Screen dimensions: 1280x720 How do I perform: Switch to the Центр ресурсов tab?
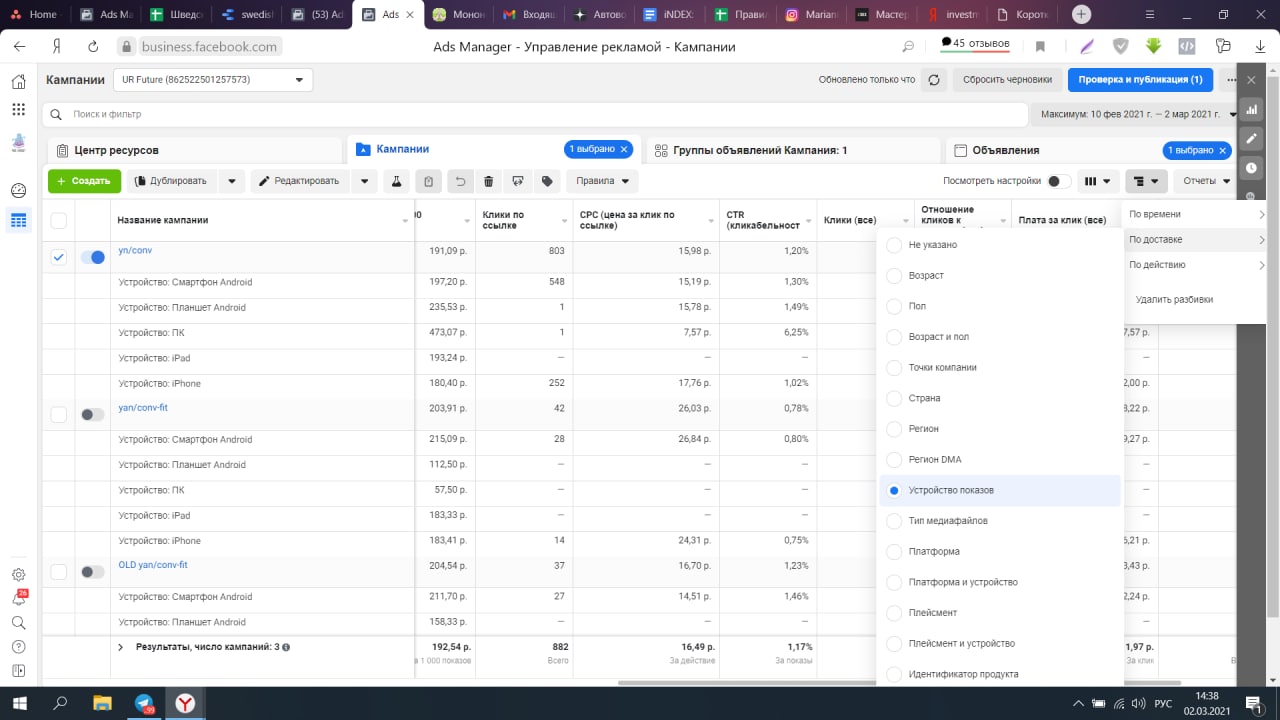[194, 150]
